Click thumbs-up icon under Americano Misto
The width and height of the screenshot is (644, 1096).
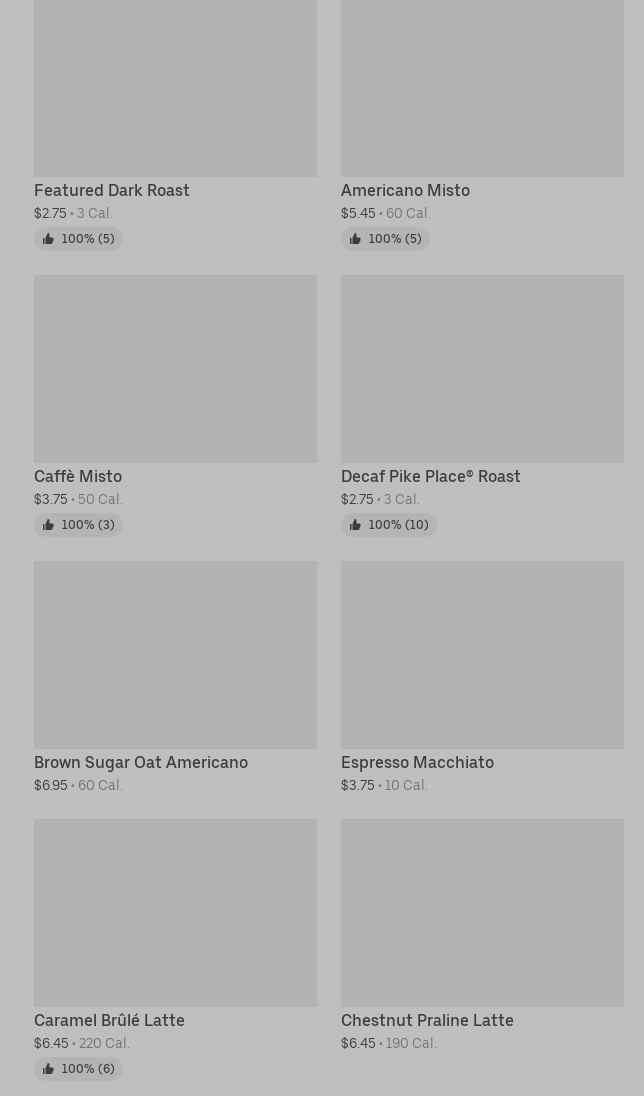[355, 239]
